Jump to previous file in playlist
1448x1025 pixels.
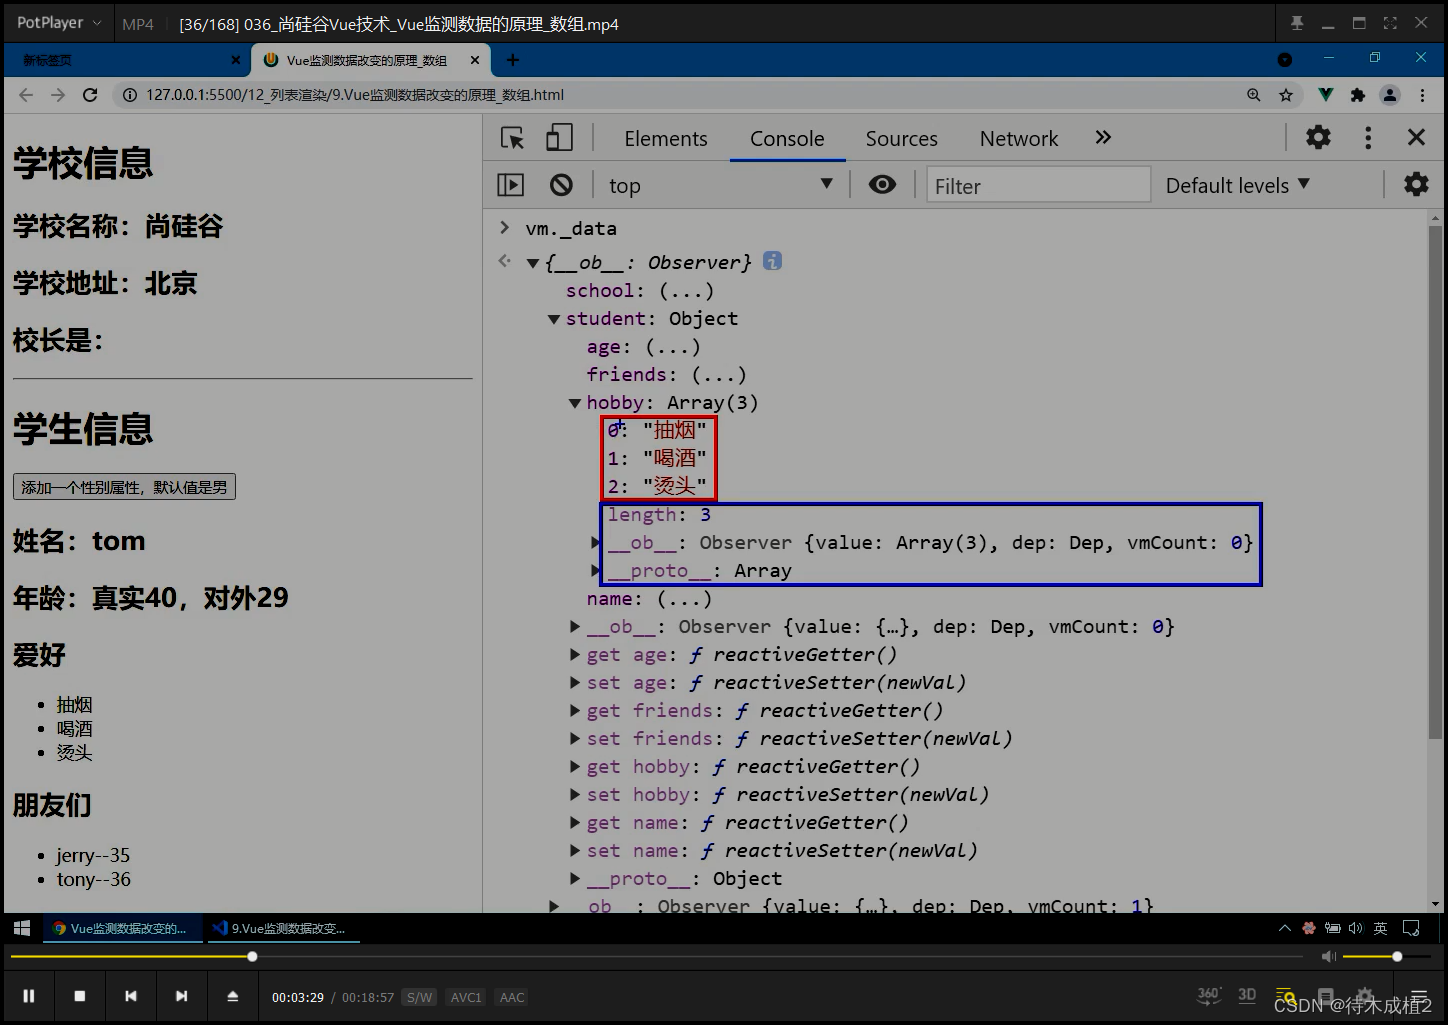pyautogui.click(x=130, y=996)
